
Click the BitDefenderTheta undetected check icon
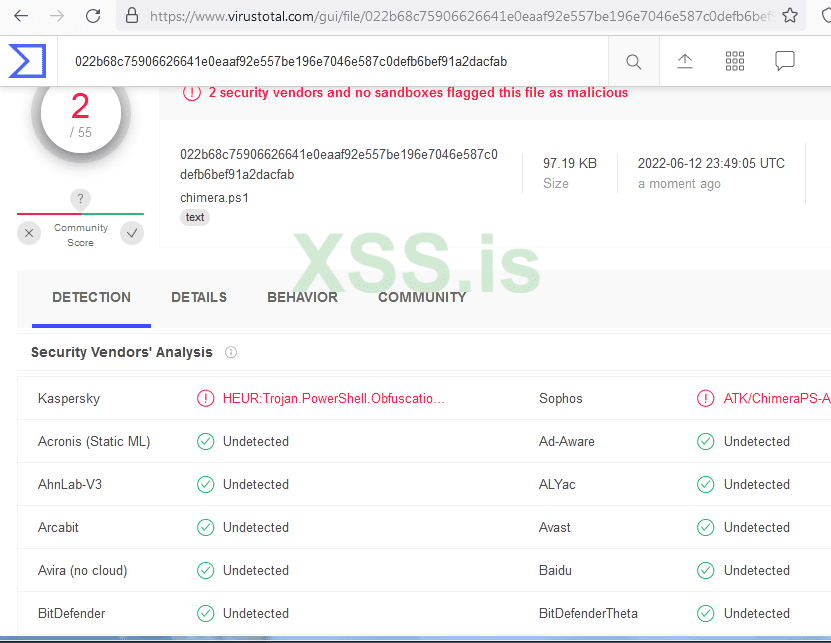(x=705, y=613)
